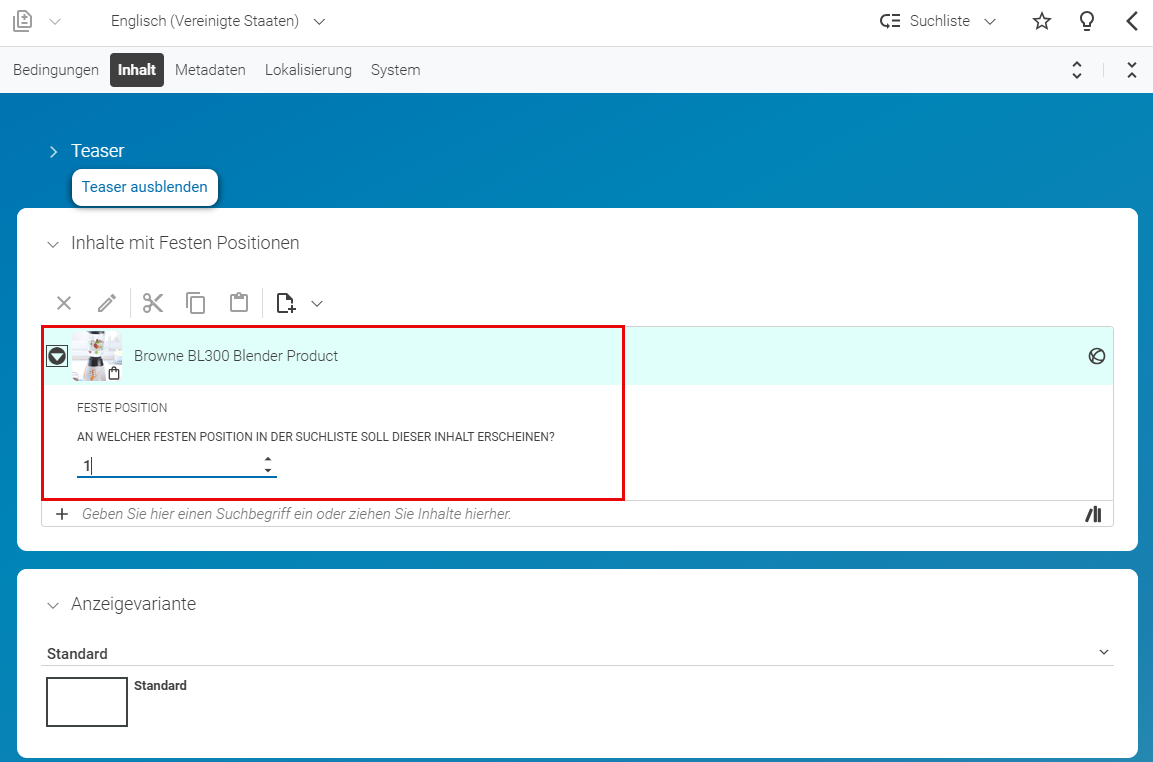Click the fixed position number input field
The height and width of the screenshot is (762, 1153).
tap(176, 466)
